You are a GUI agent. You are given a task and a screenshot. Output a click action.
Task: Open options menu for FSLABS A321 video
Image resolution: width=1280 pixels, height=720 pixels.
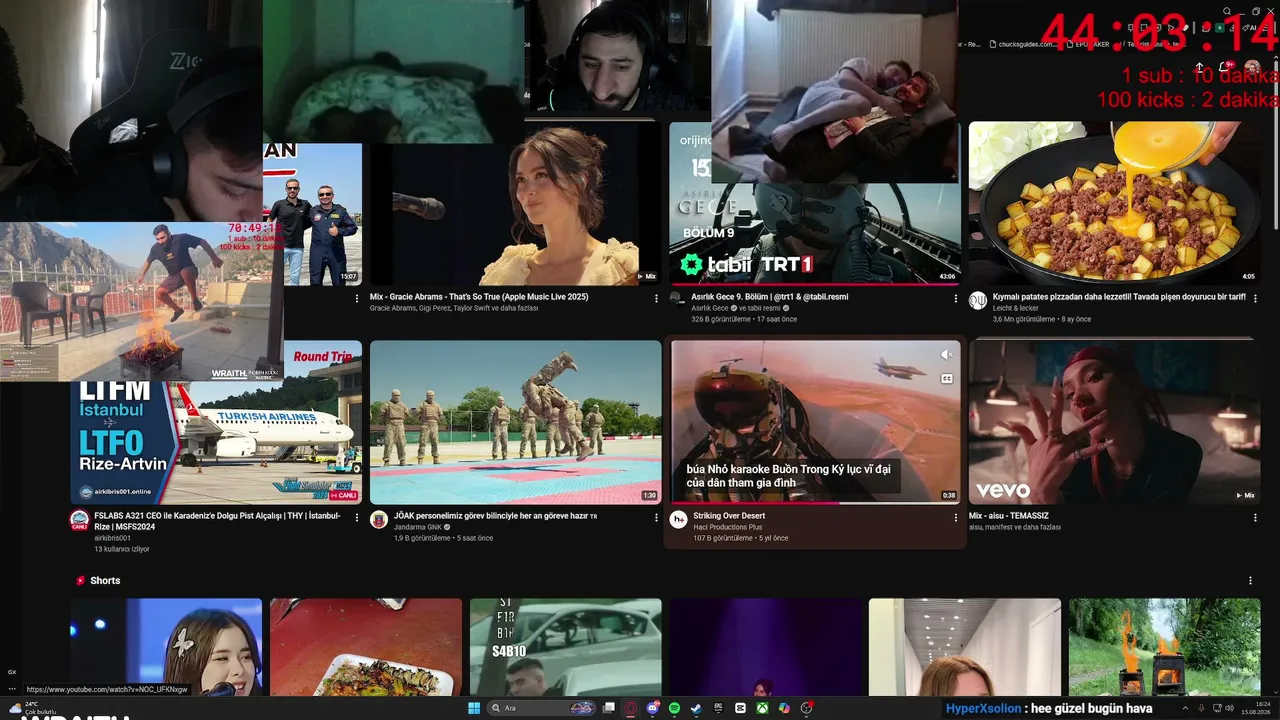click(x=357, y=517)
